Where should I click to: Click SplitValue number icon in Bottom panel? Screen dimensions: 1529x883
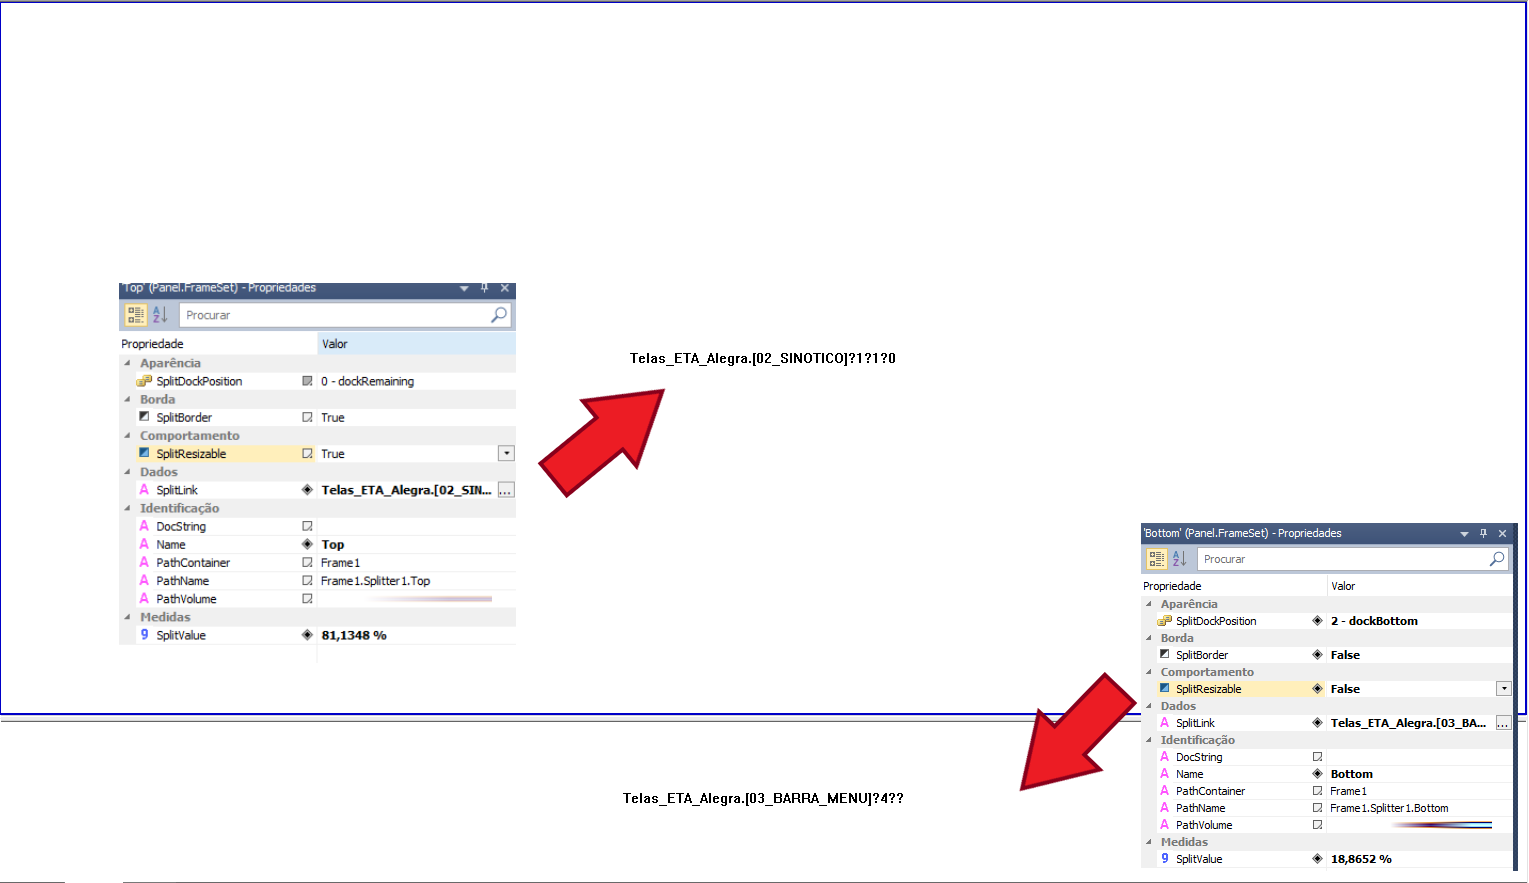tap(1164, 859)
